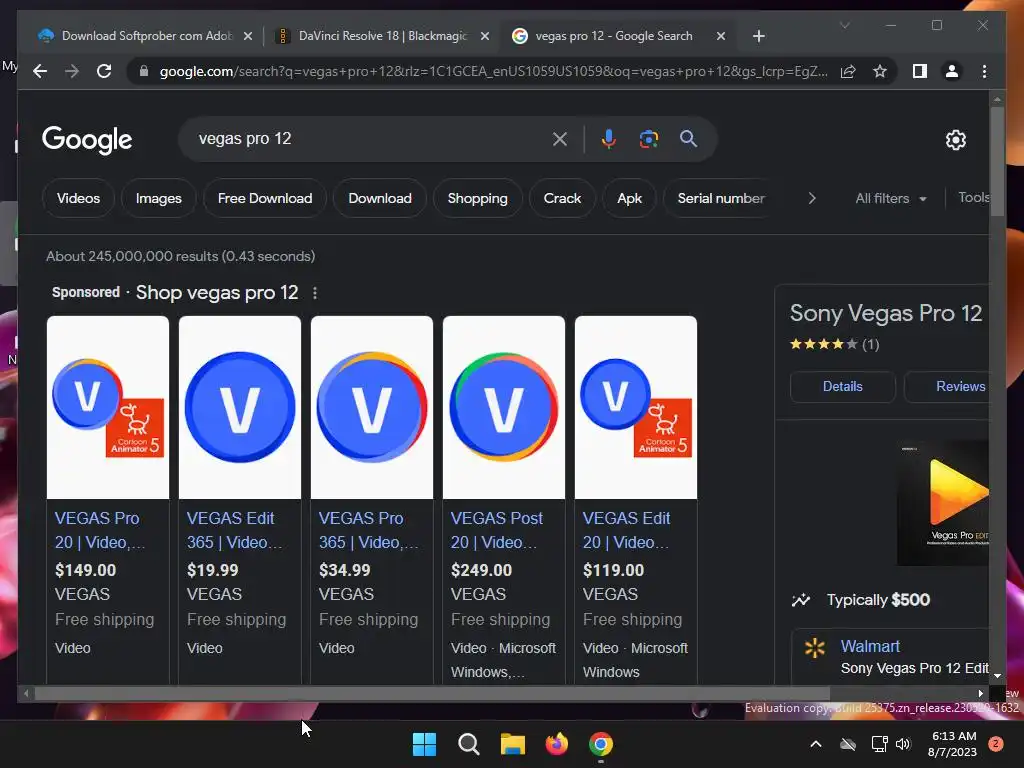Submit search with magnifier icon
The width and height of the screenshot is (1024, 768).
click(688, 138)
